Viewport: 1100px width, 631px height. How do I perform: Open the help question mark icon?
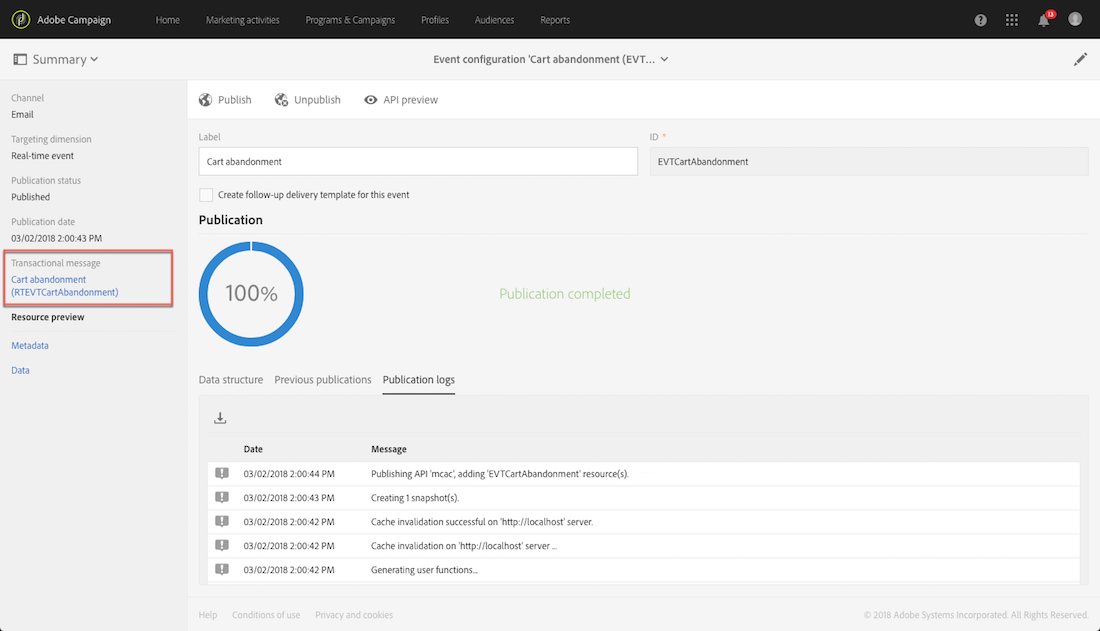point(981,20)
